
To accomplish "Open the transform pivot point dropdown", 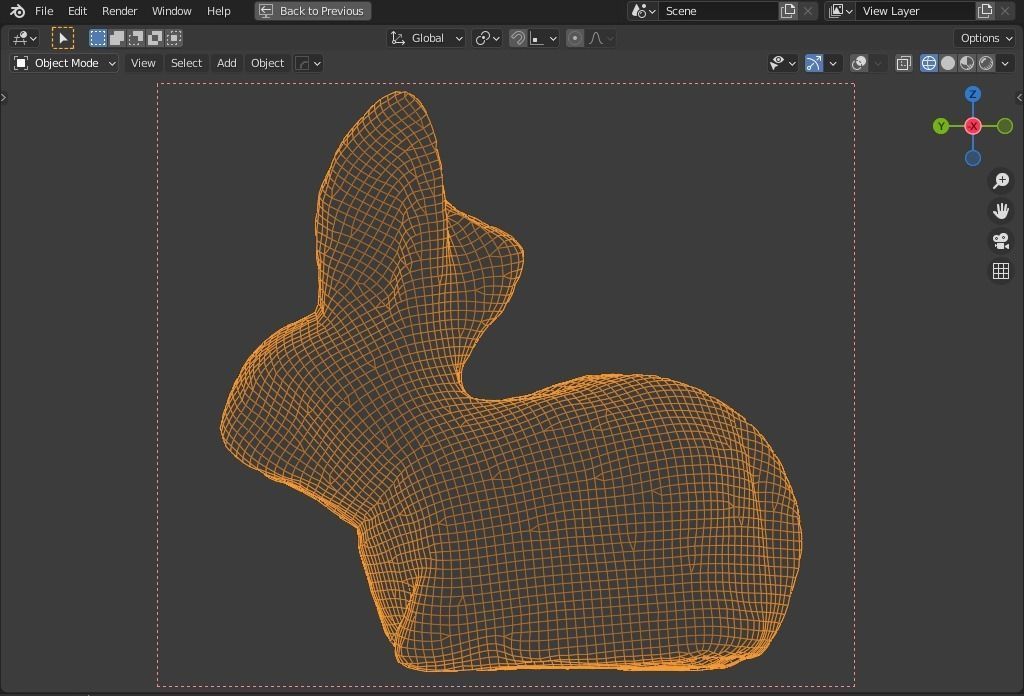I will tap(487, 39).
